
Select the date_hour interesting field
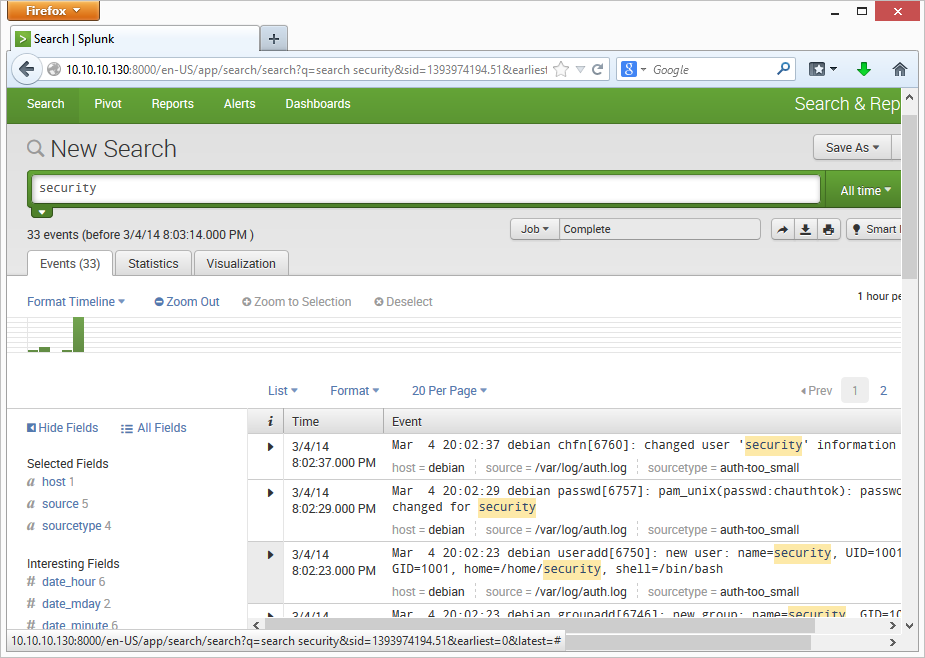pyautogui.click(x=68, y=582)
